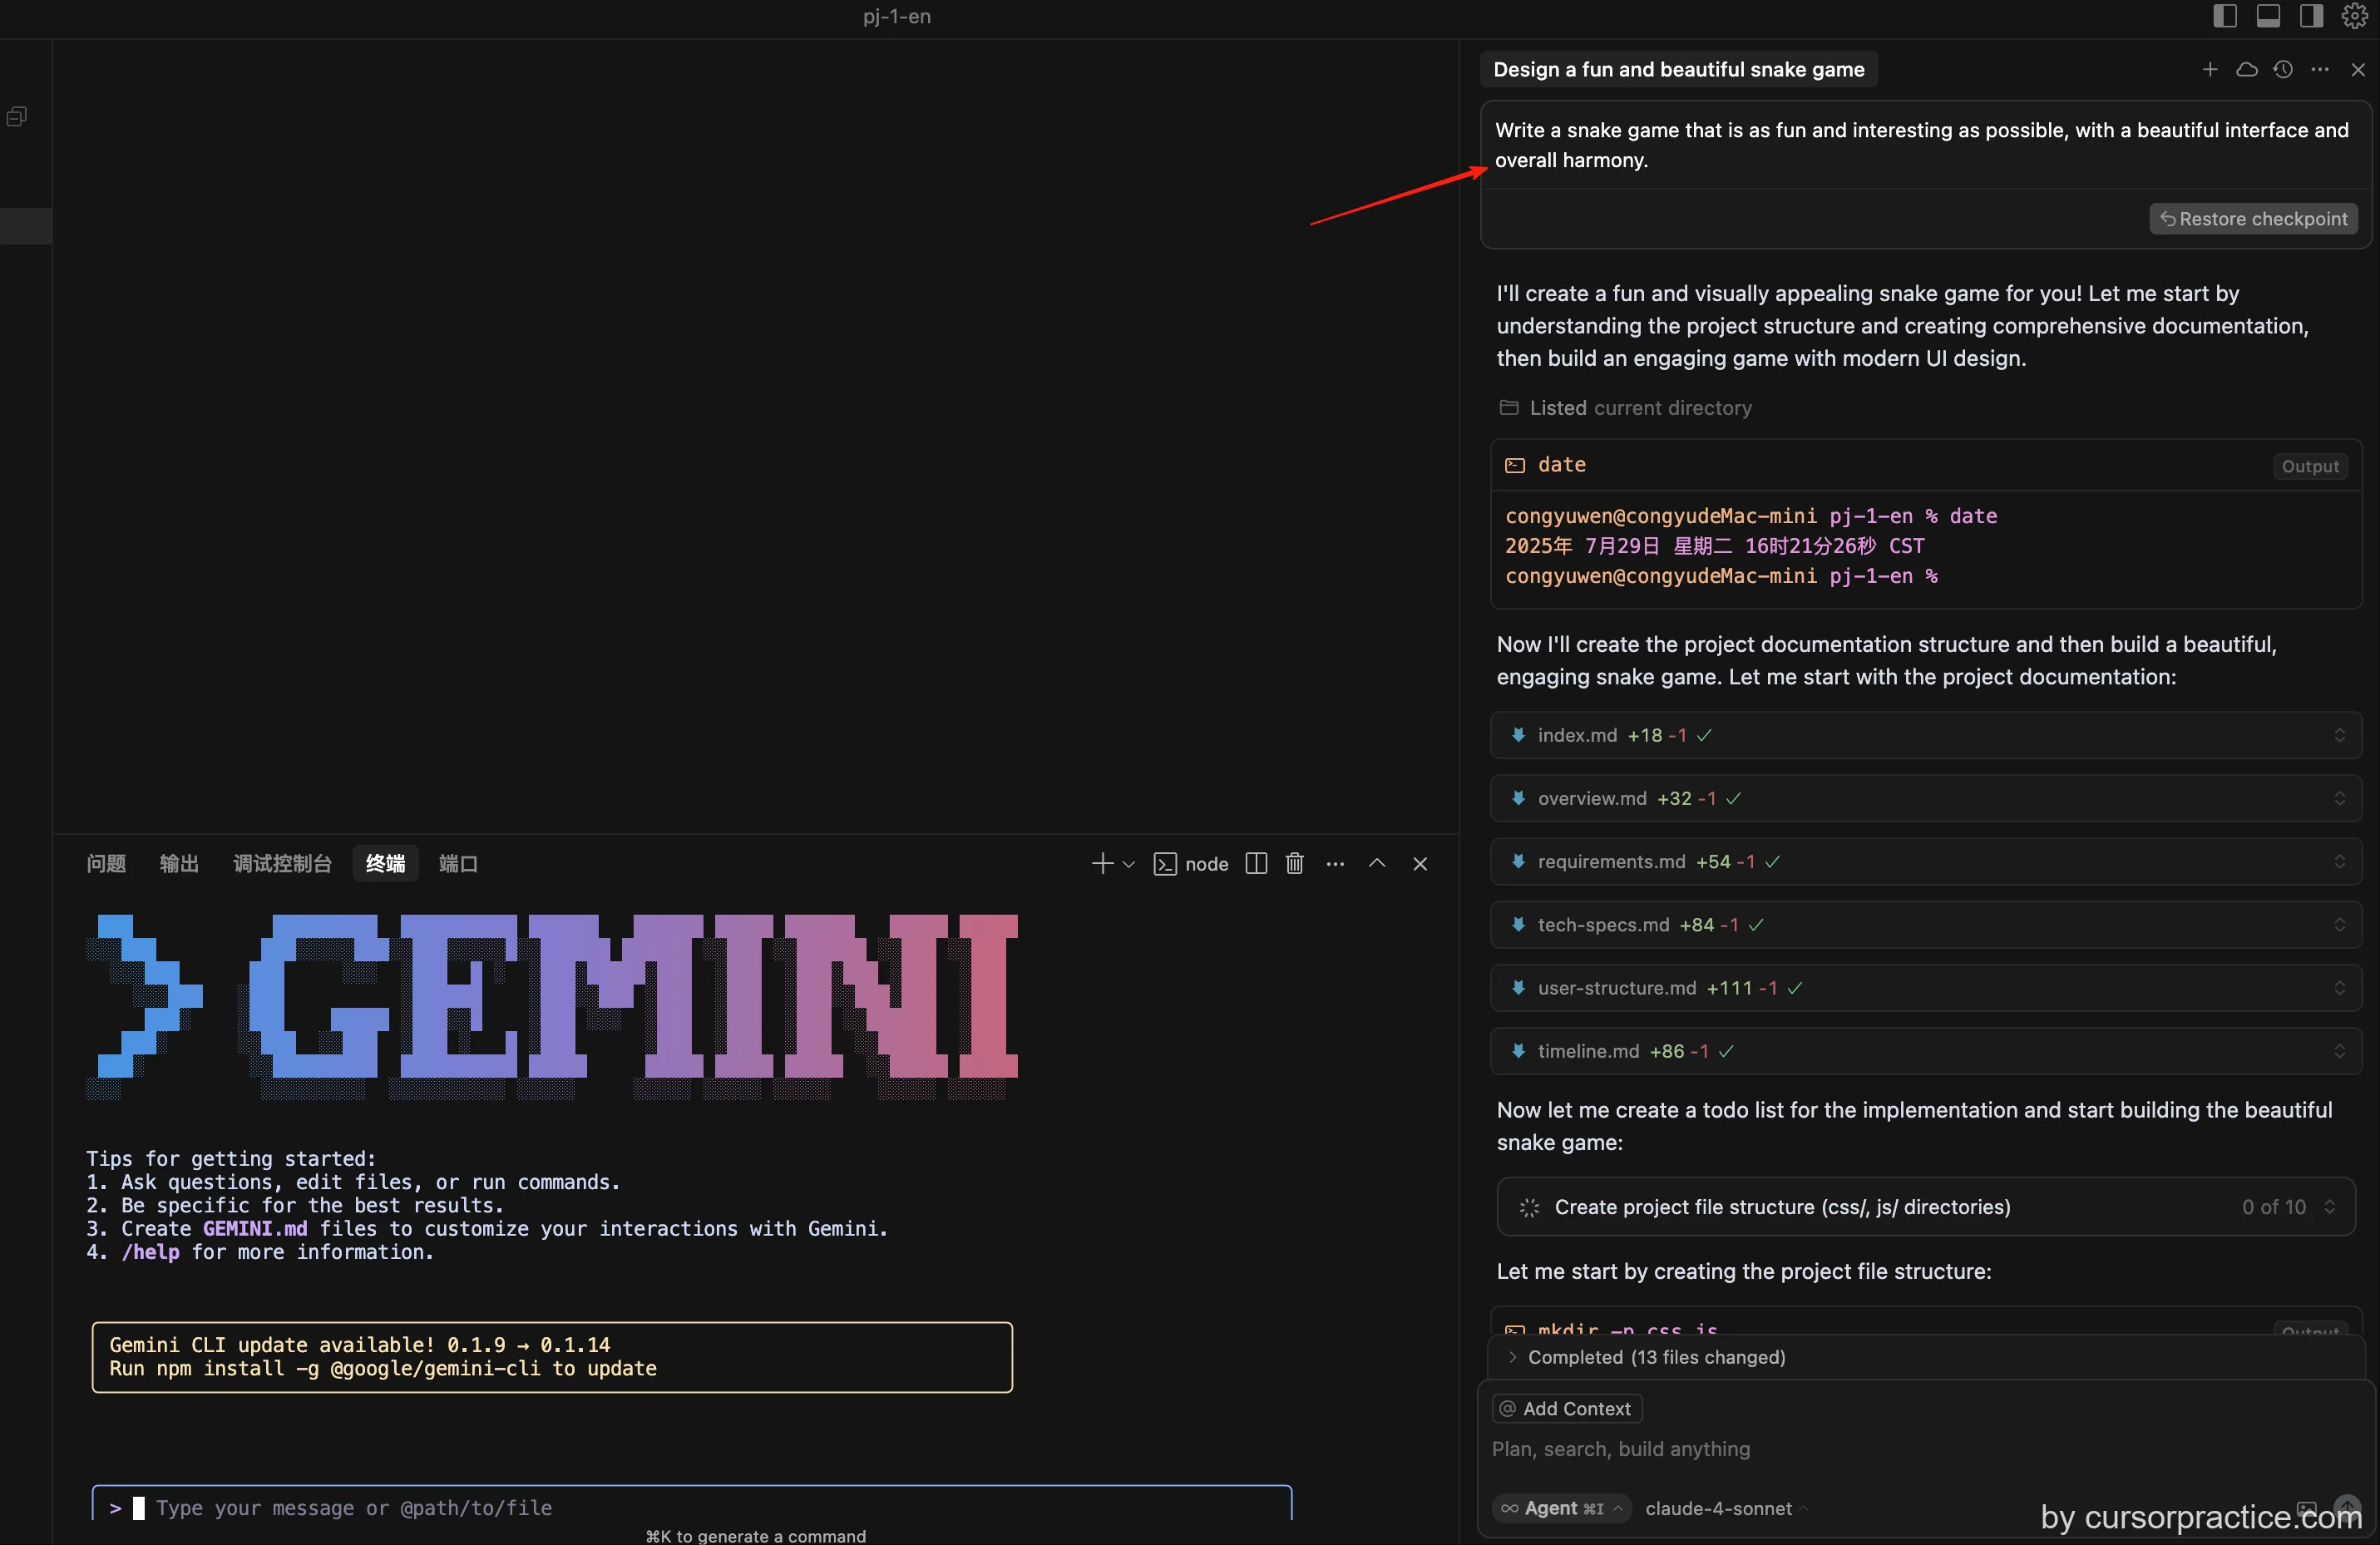Viewport: 2380px width, 1545px height.
Task: Switch to the 问题 panel tab
Action: tap(106, 863)
